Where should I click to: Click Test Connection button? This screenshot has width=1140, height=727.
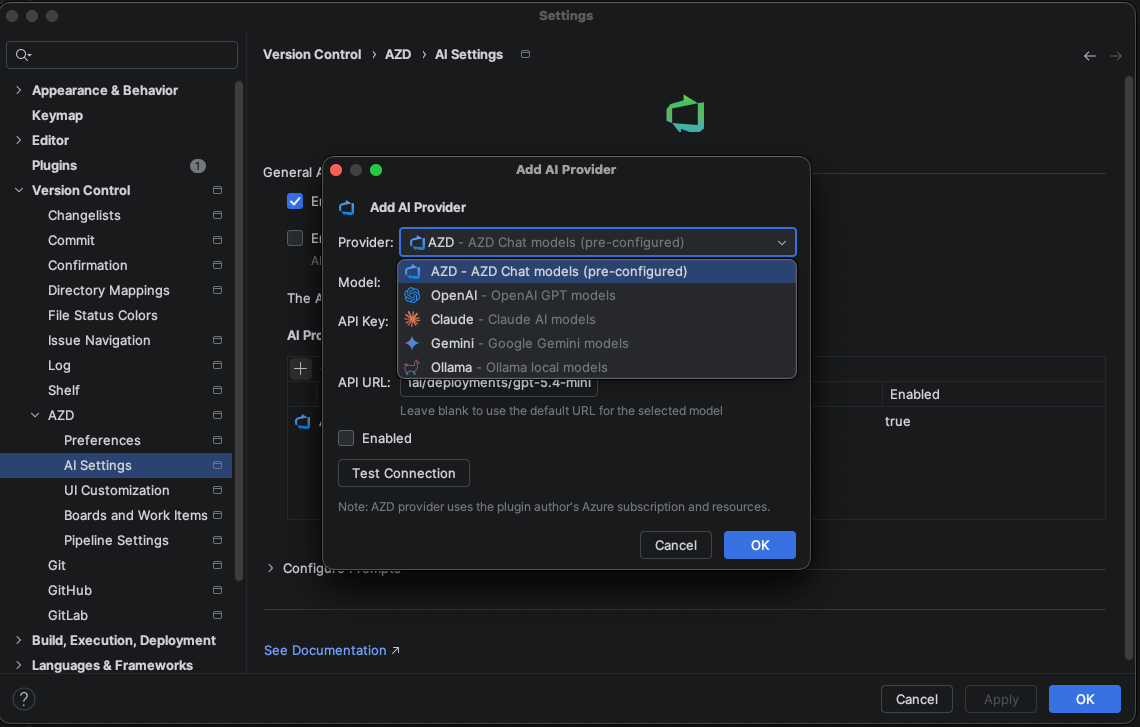(x=404, y=473)
